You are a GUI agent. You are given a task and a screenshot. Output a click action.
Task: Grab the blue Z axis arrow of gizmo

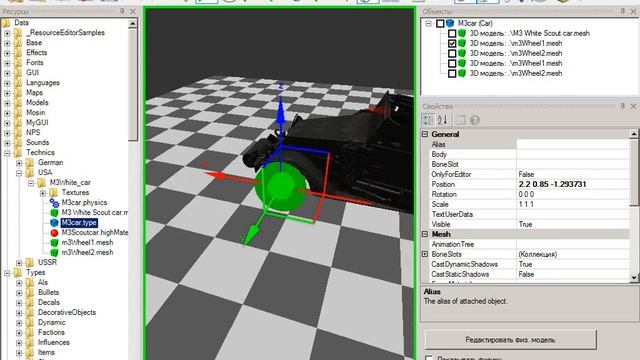[280, 110]
